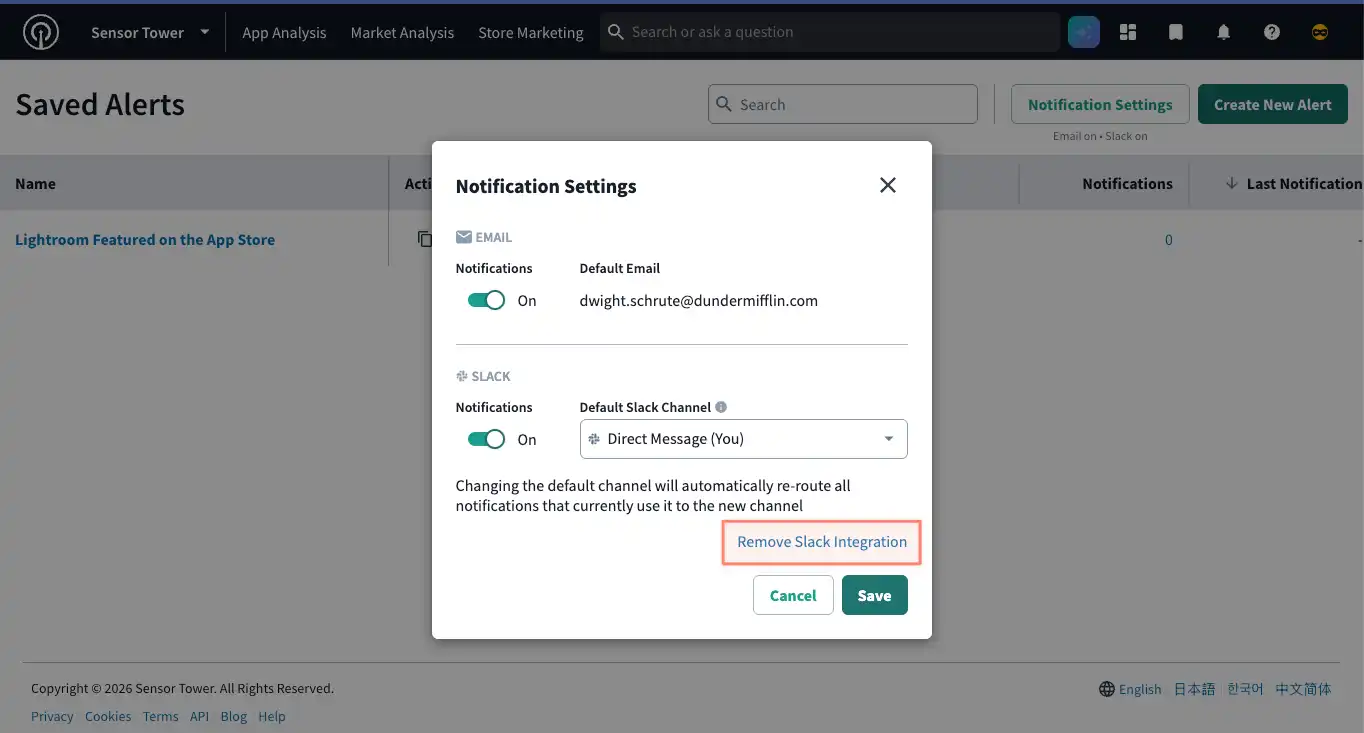This screenshot has height=733, width=1364.
Task: Open the Default Slack Channel dropdown
Action: point(743,439)
